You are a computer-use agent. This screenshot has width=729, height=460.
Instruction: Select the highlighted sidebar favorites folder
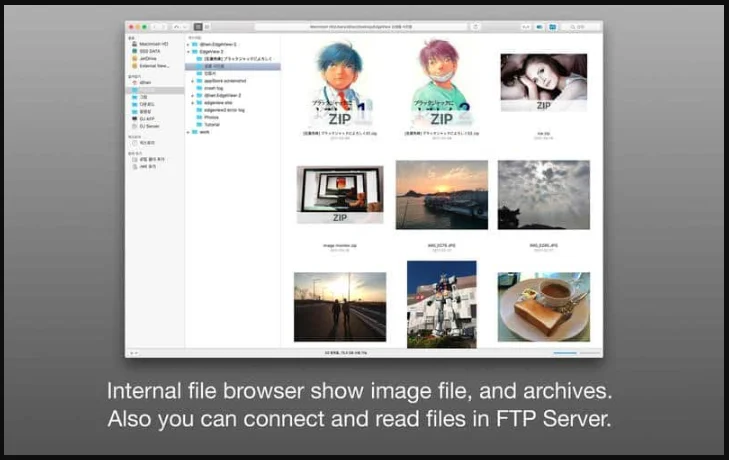pos(155,90)
